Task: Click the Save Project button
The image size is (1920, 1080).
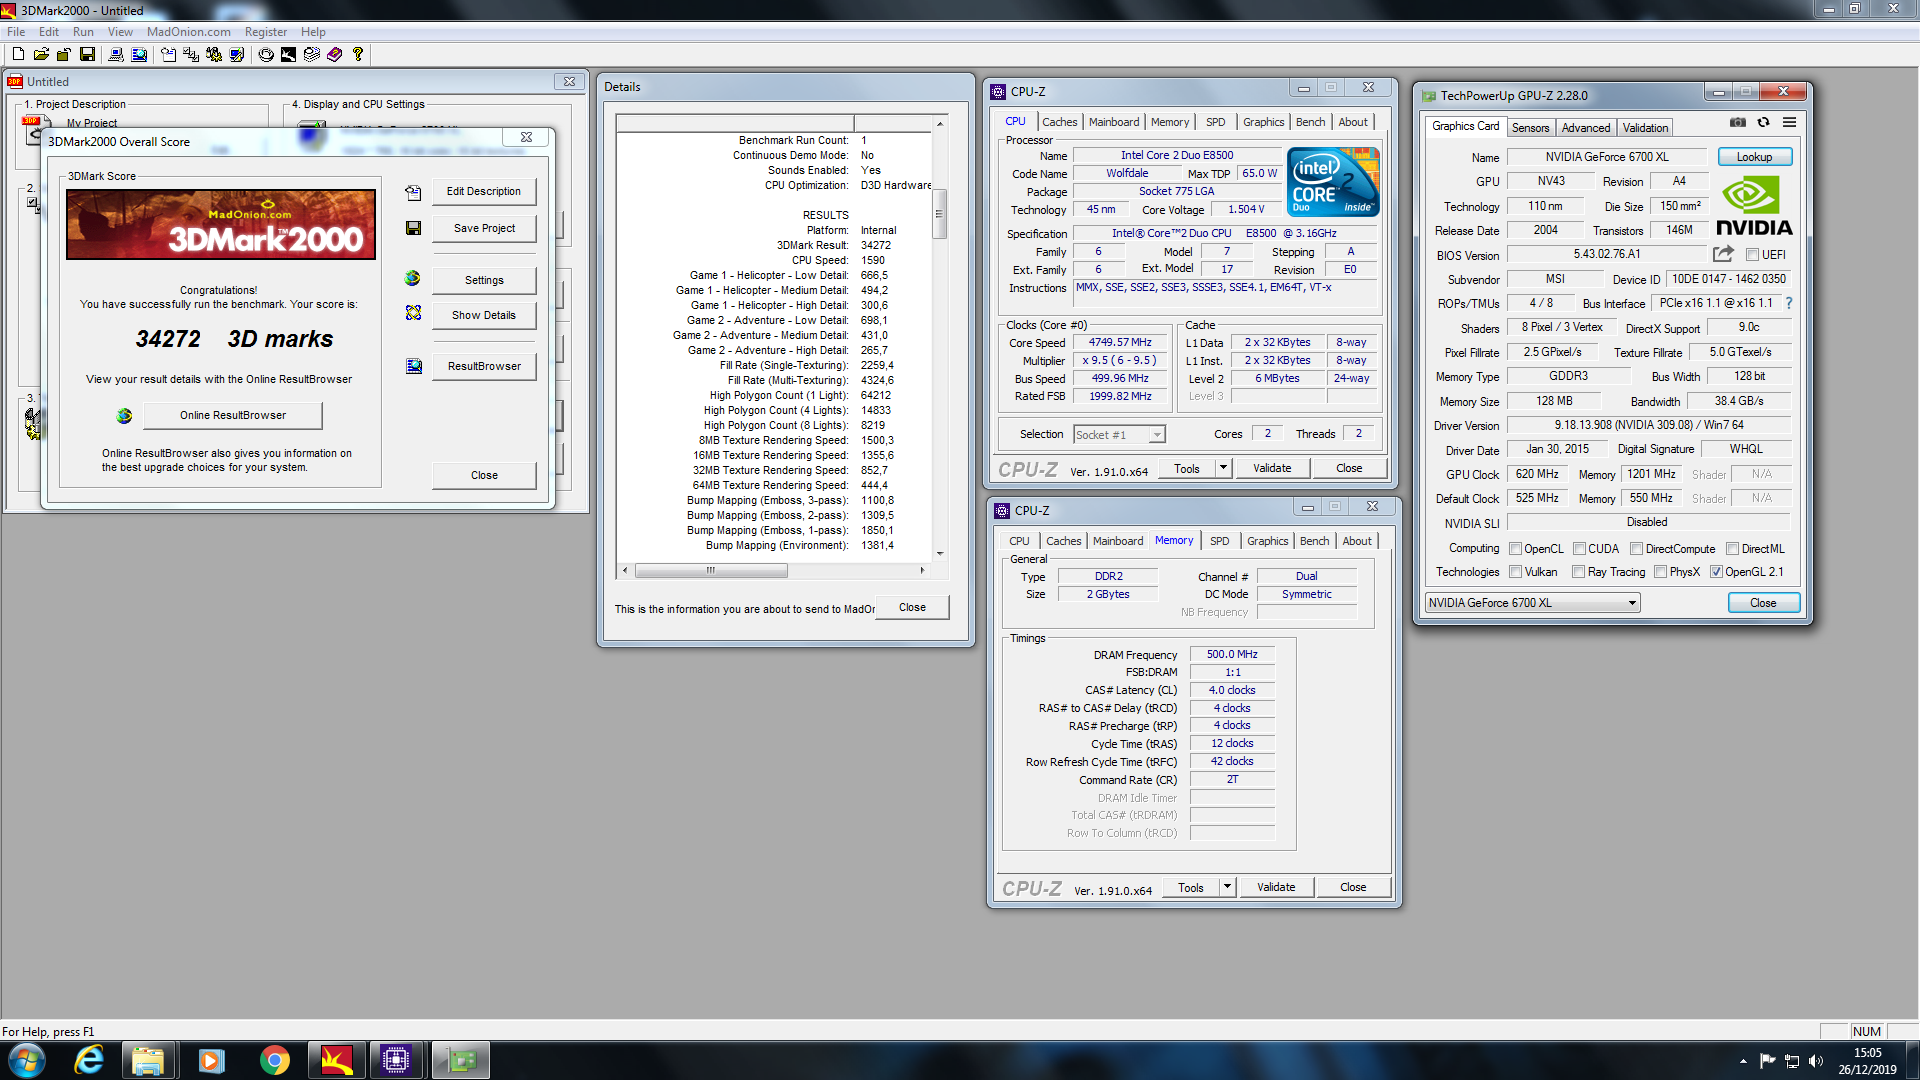Action: (484, 228)
